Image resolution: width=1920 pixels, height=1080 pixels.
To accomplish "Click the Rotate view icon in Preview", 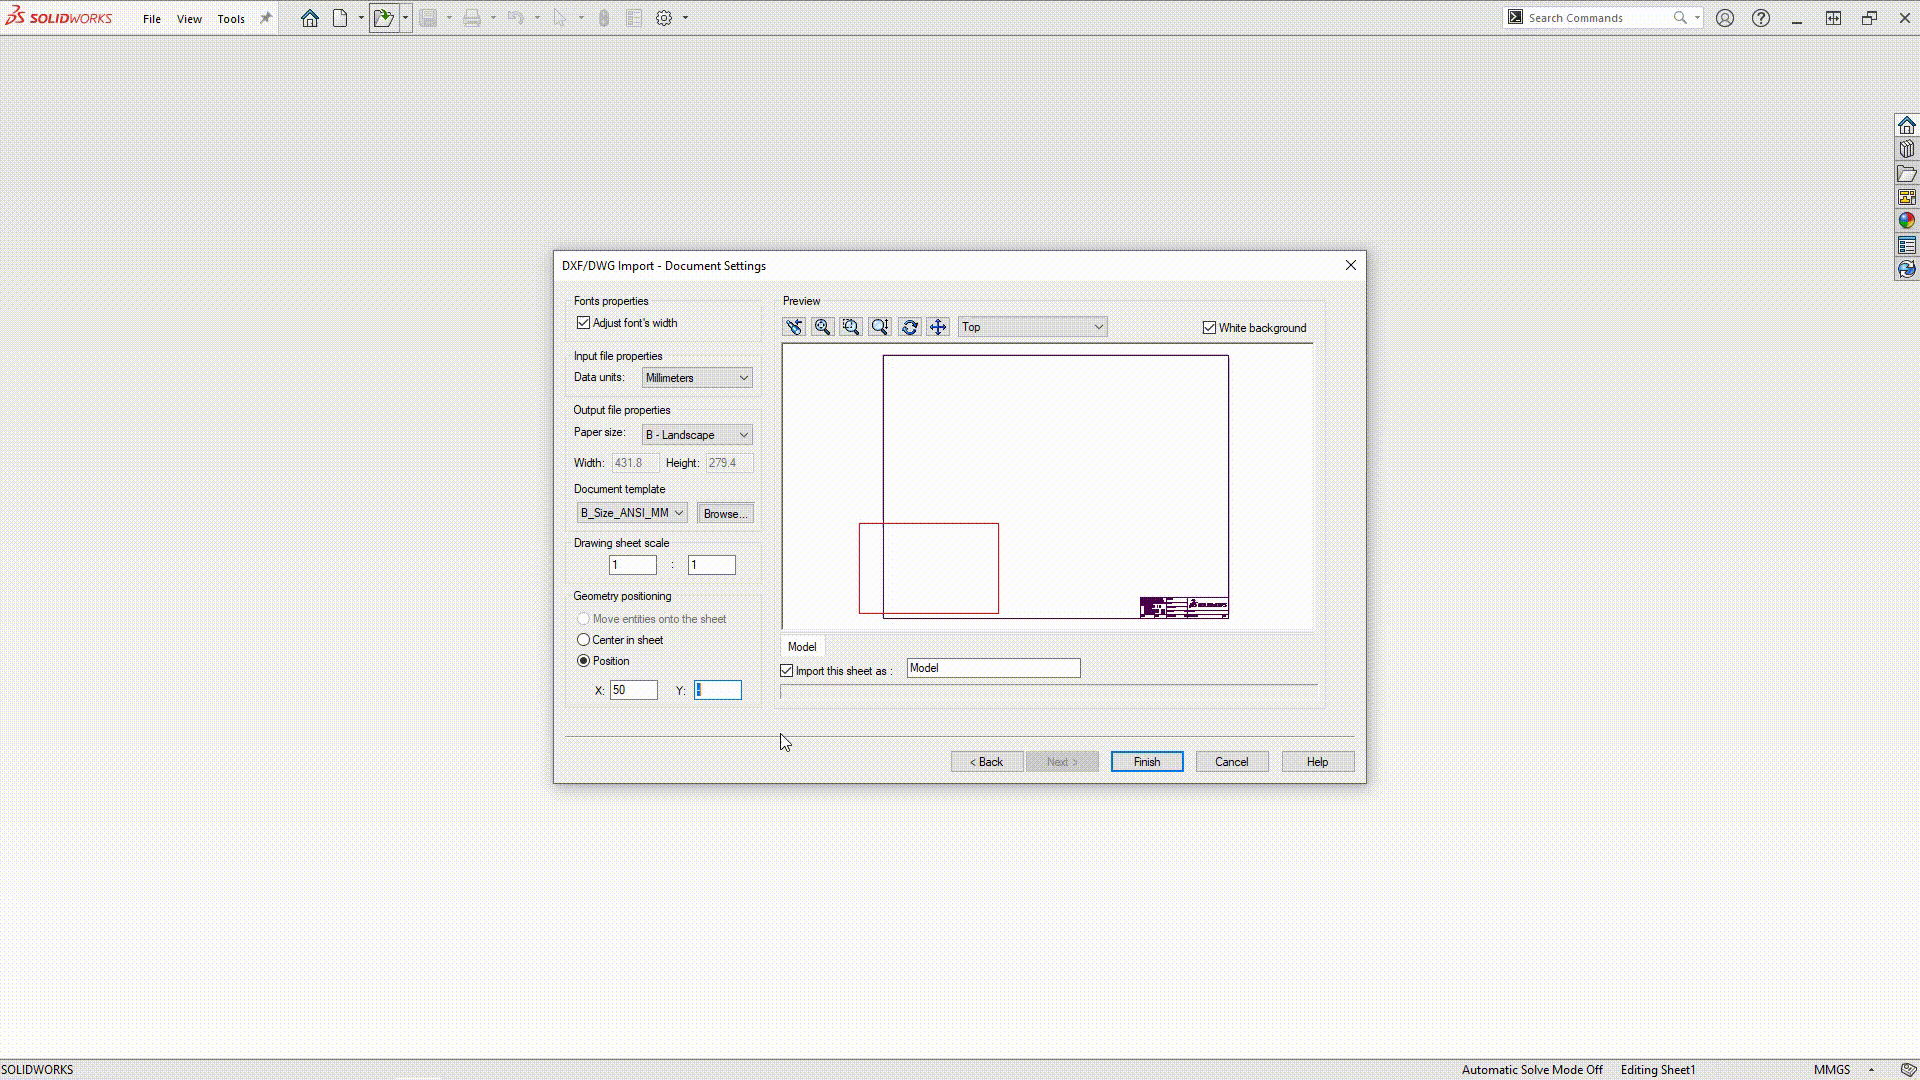I will pos(909,327).
